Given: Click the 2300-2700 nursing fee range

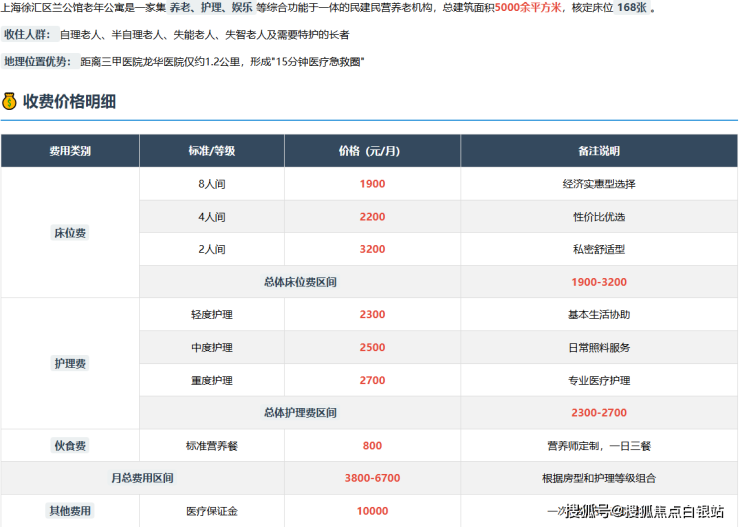Looking at the screenshot, I should (599, 412).
